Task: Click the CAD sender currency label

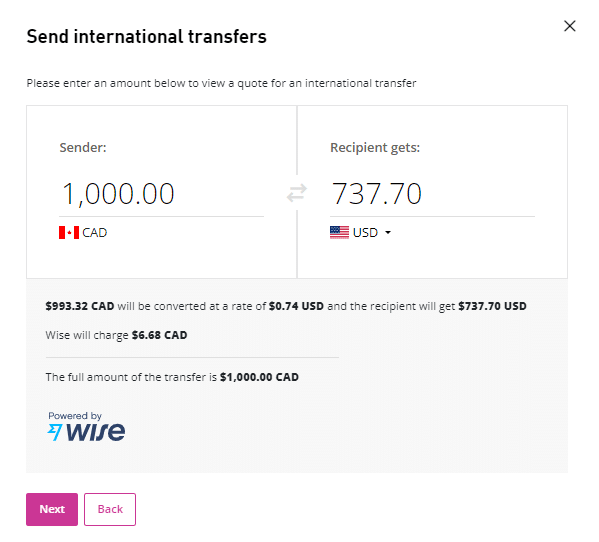Action: 95,232
